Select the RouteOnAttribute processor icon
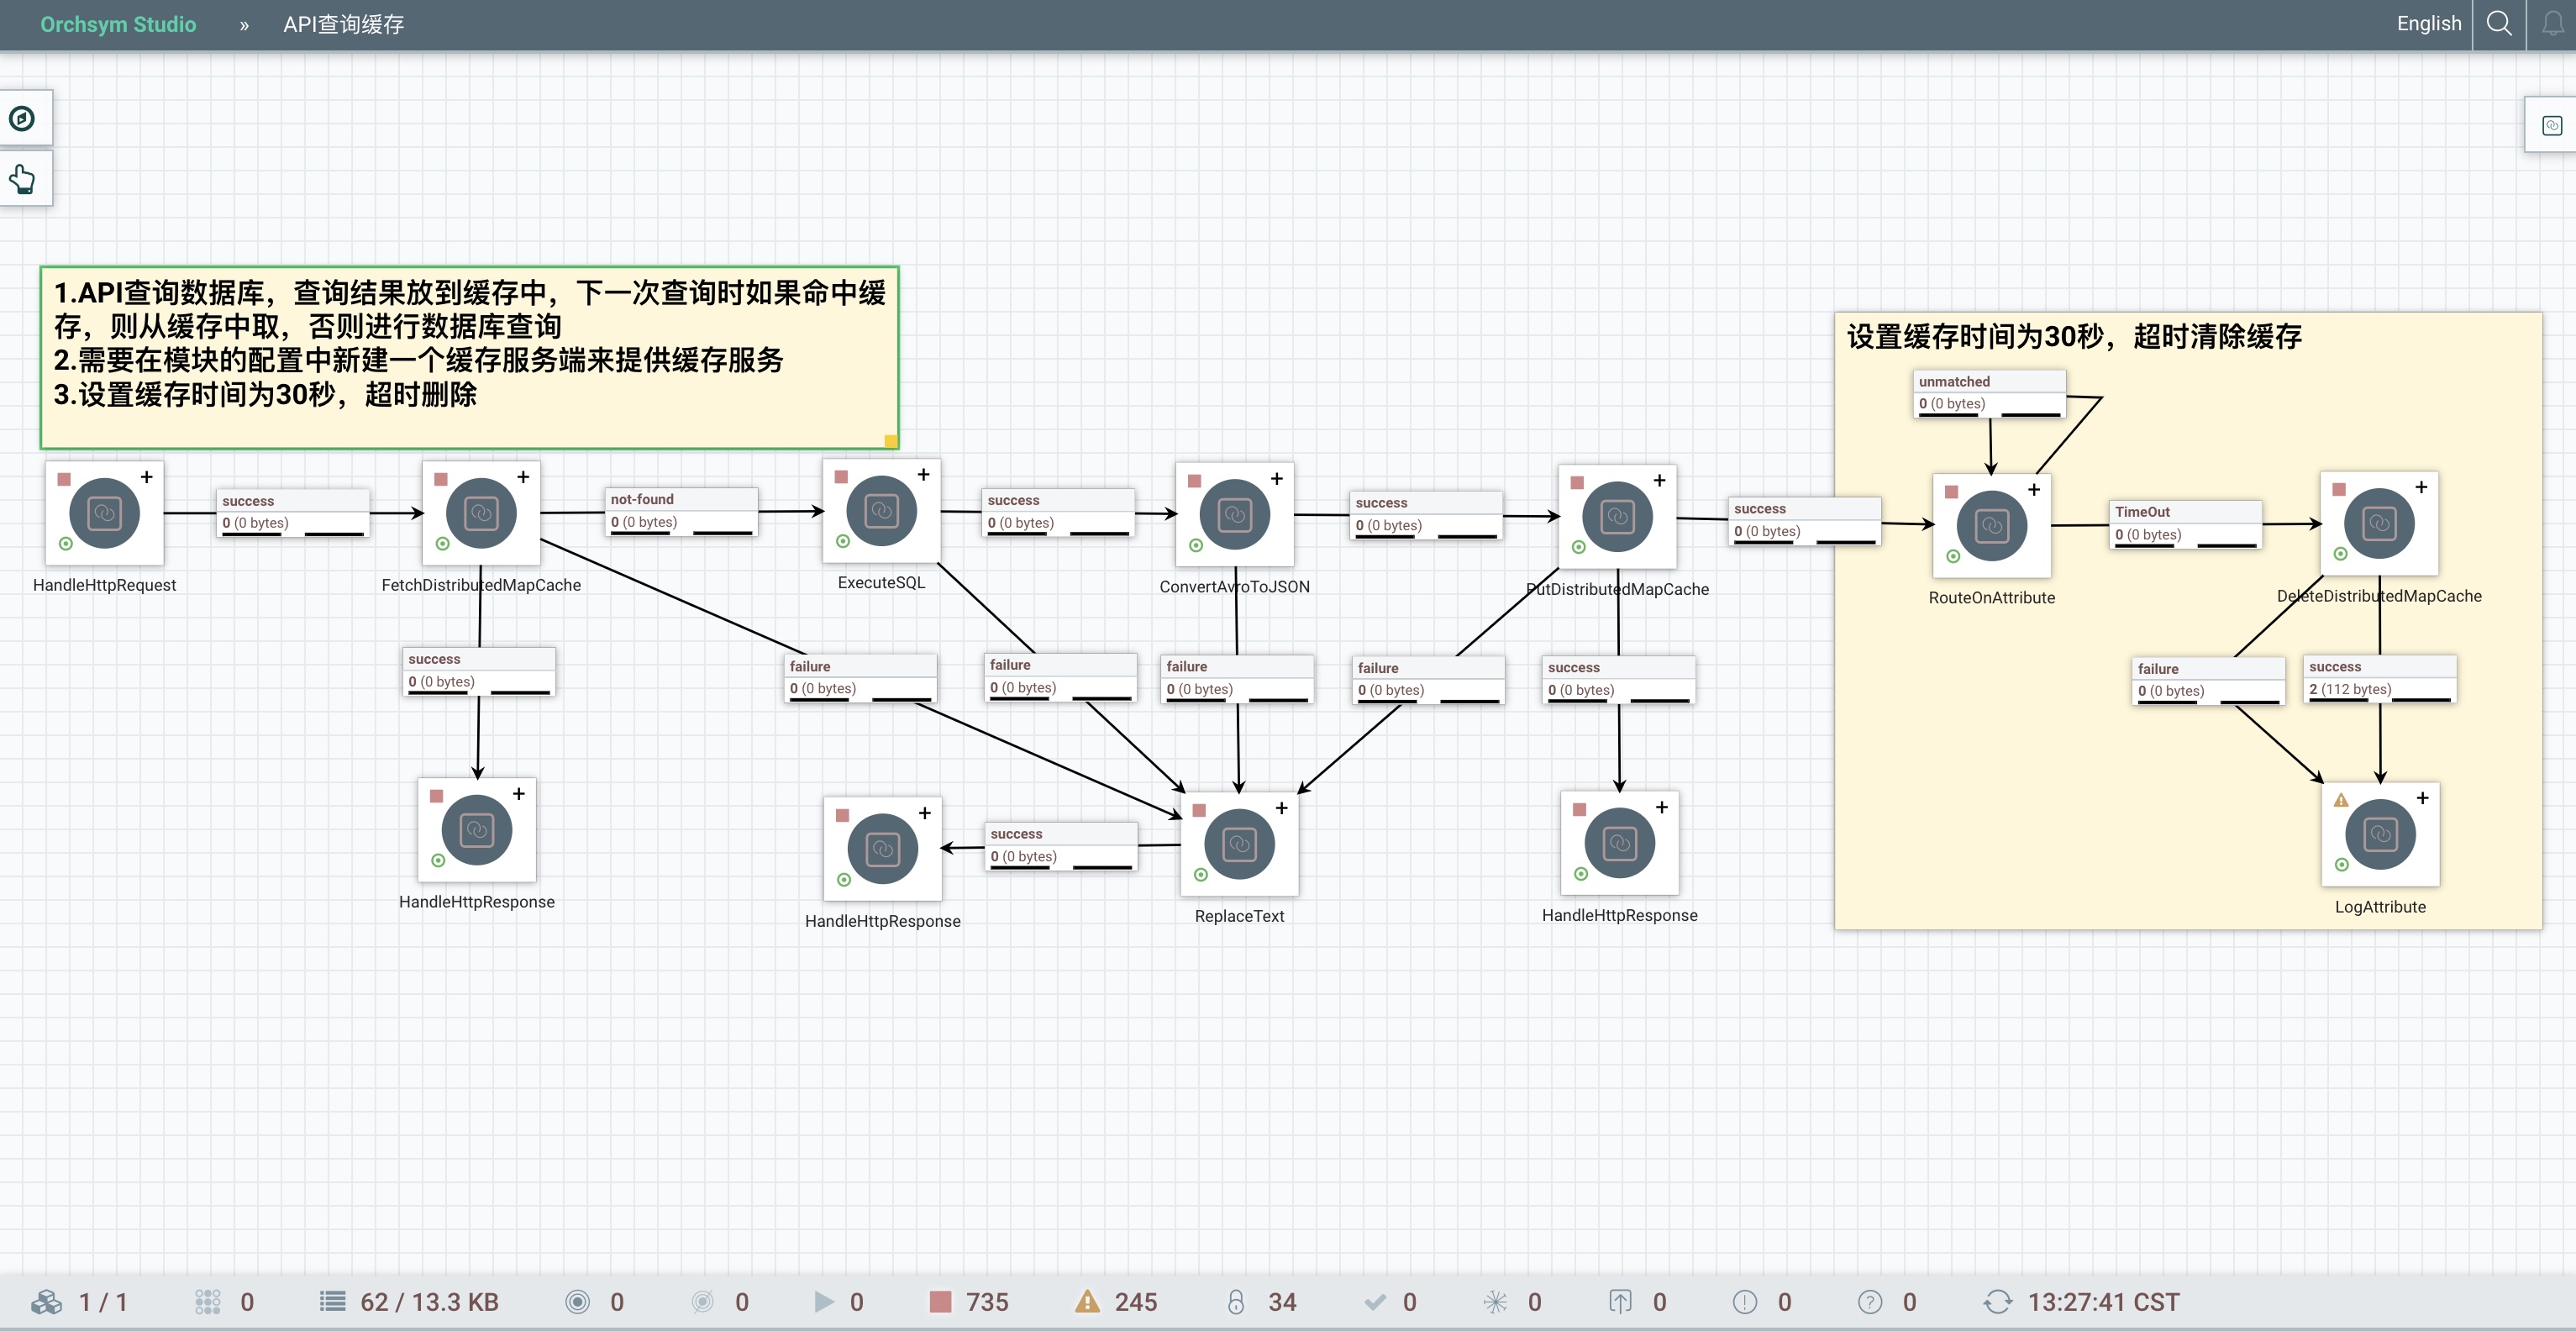This screenshot has width=2576, height=1331. pos(1991,526)
